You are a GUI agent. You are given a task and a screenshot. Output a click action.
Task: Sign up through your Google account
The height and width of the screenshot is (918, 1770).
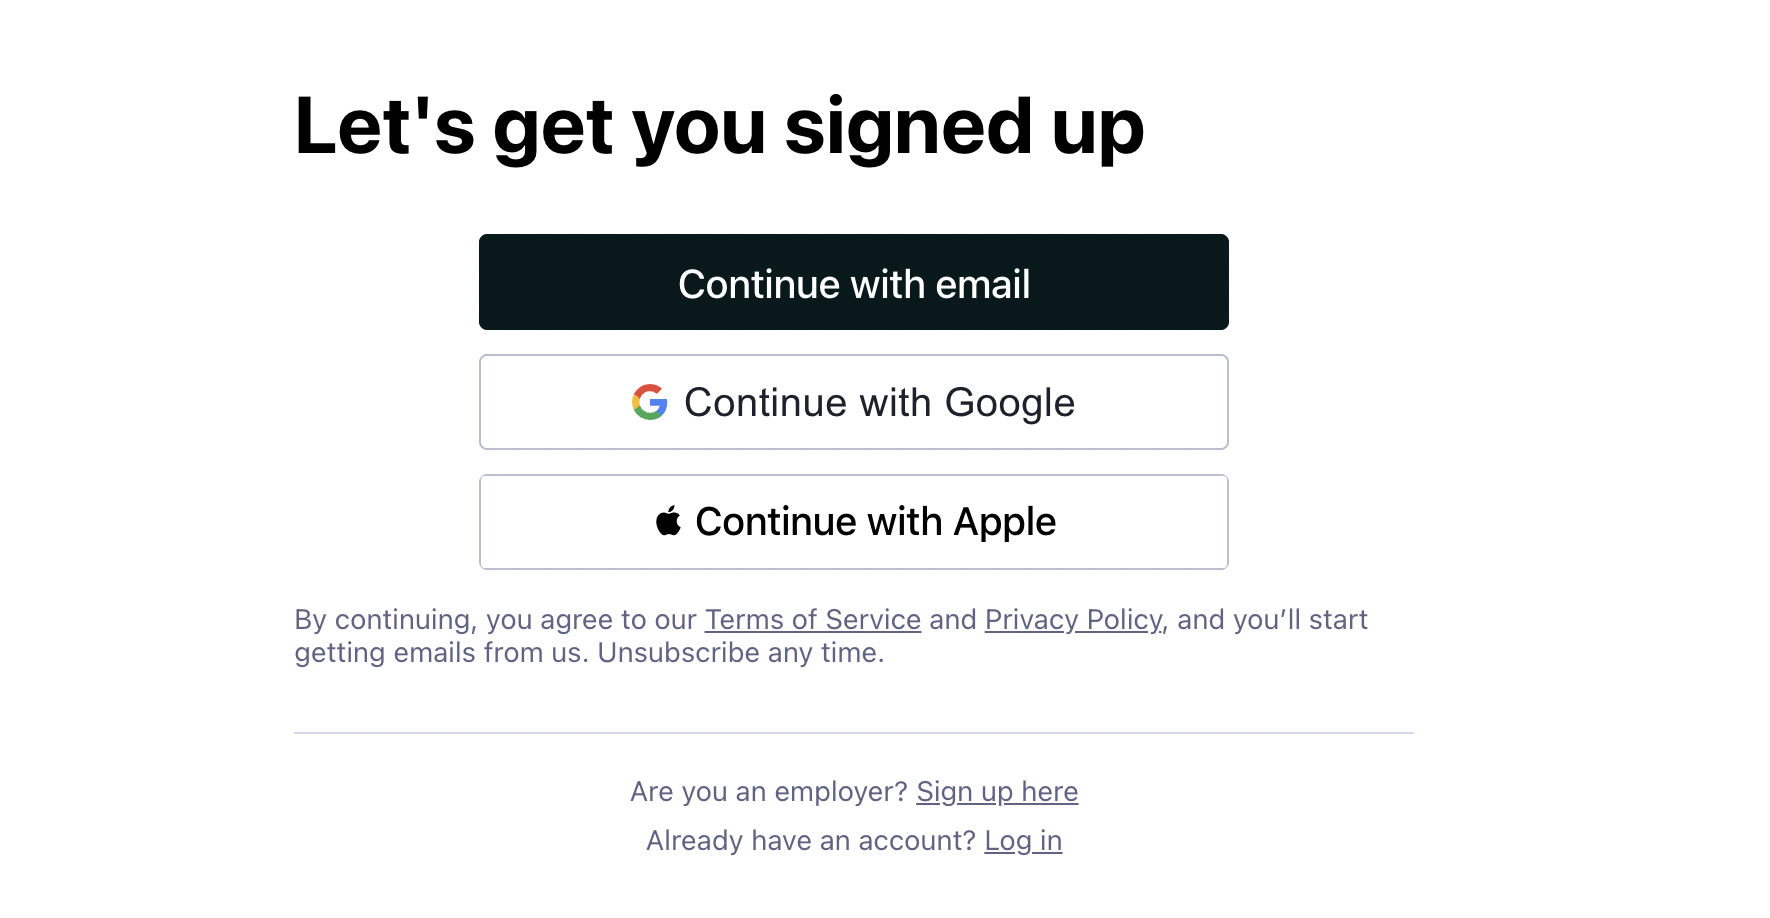(853, 401)
